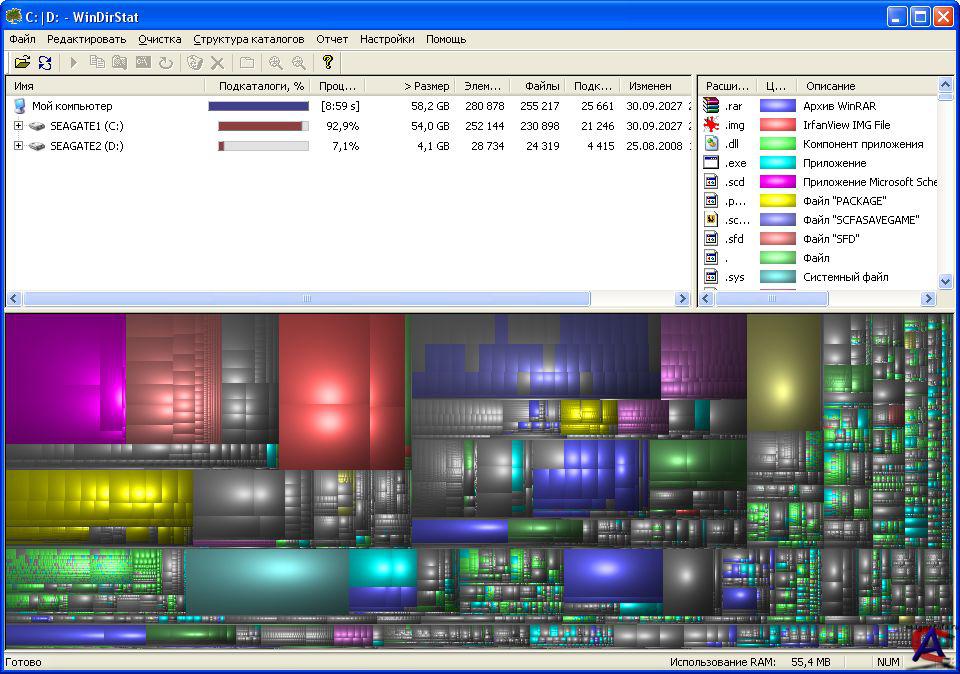Click the cyan .exe color swatch
Viewport: 960px width, 674px height.
[777, 163]
